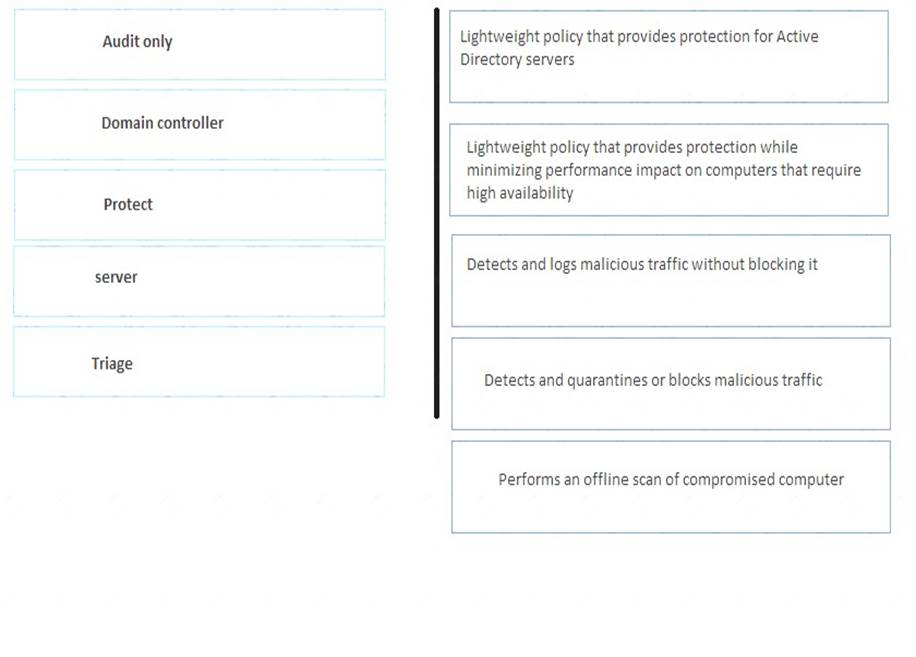The width and height of the screenshot is (916, 657).
Task: Click the 'server' label text
Action: 116,277
